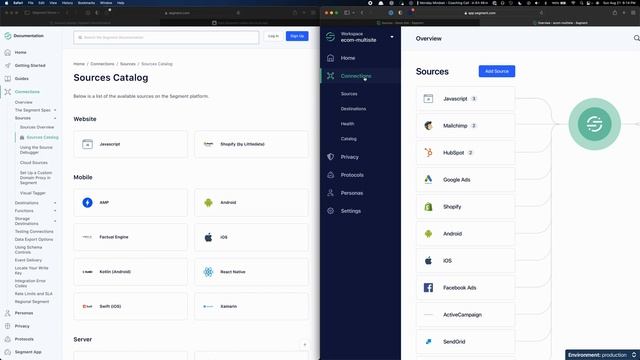Click the Javascript window icon in catalog
640x360 pixels.
[x=87, y=144]
